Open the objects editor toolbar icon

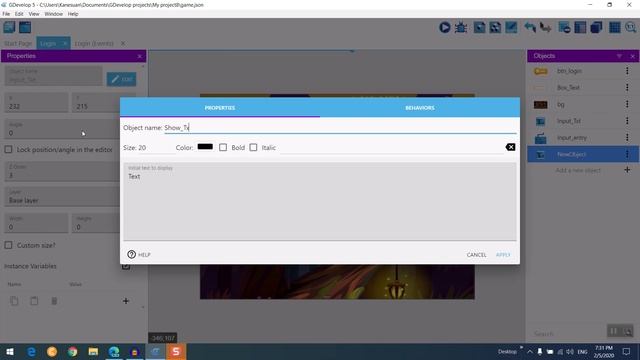pyautogui.click(x=479, y=27)
